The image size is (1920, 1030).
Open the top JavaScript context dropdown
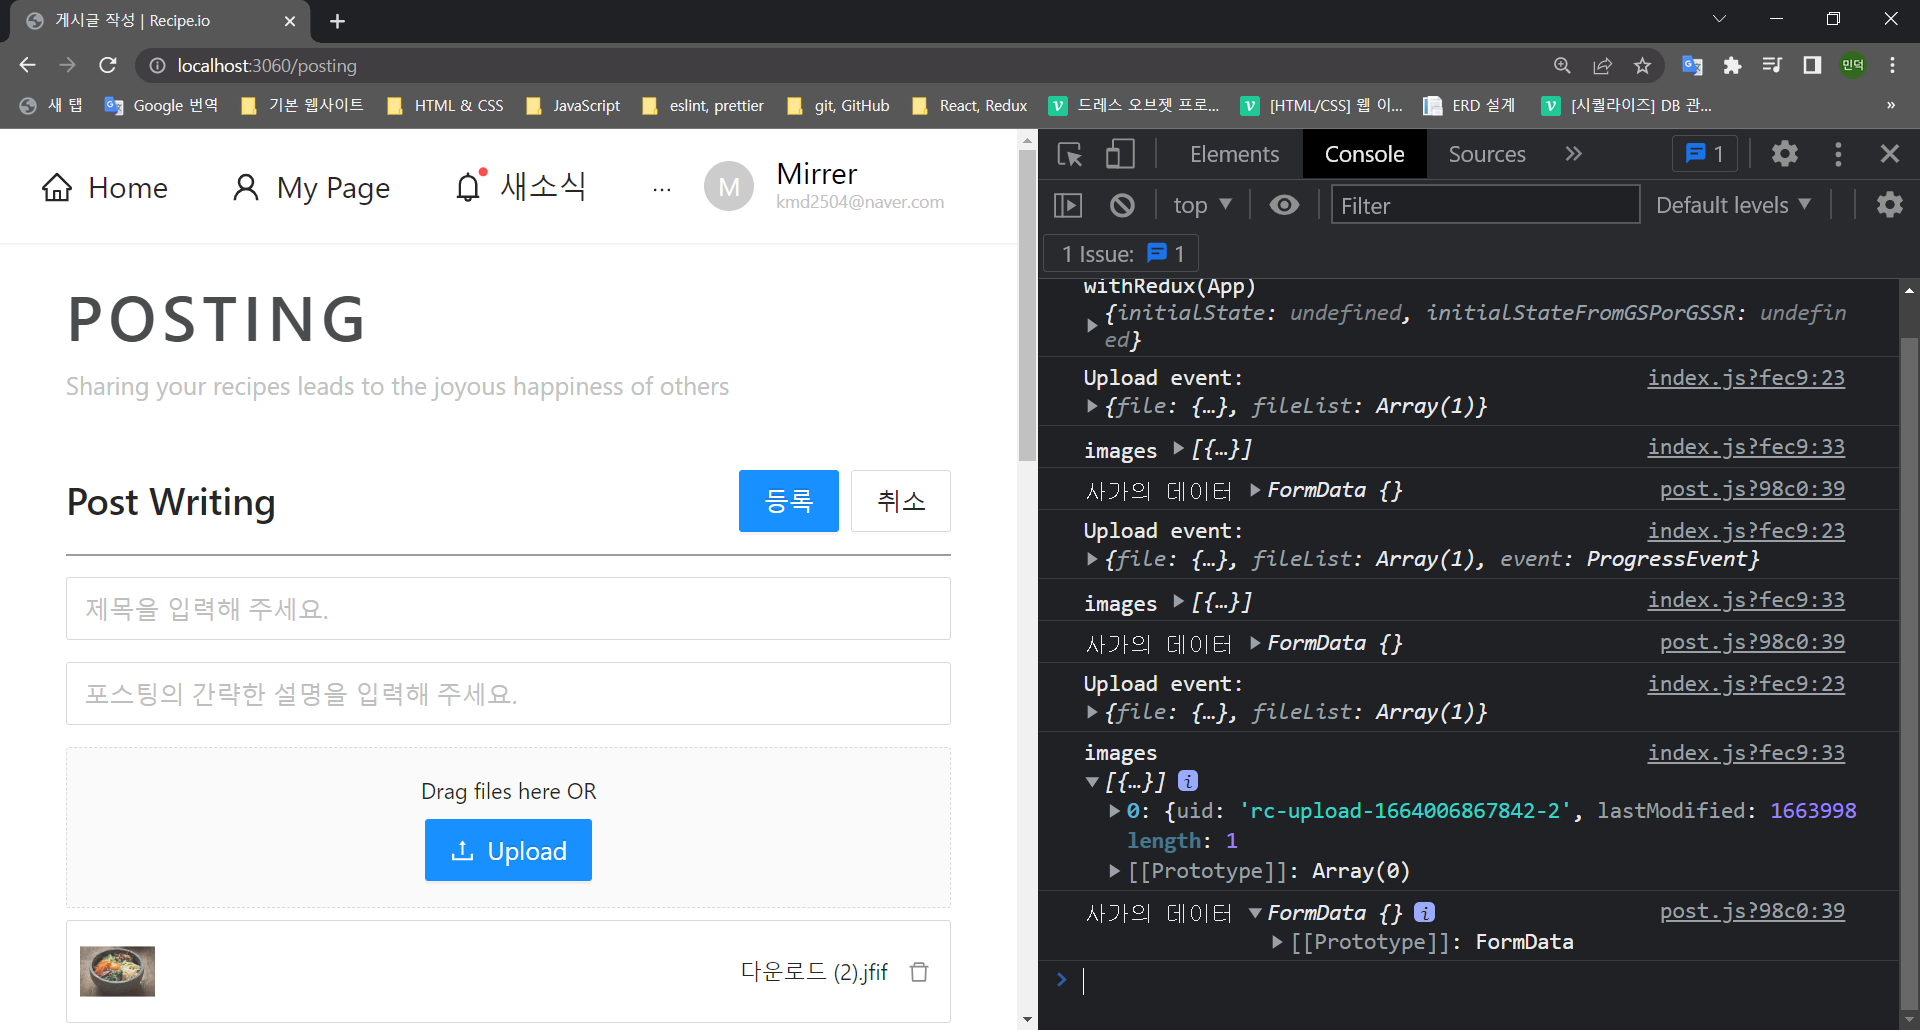1202,205
